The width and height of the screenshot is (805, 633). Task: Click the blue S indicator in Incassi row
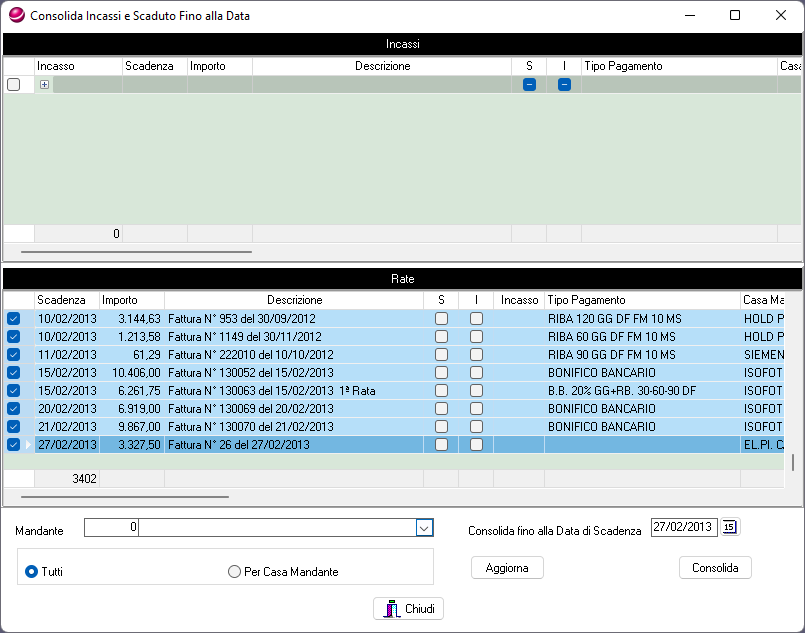pyautogui.click(x=529, y=85)
